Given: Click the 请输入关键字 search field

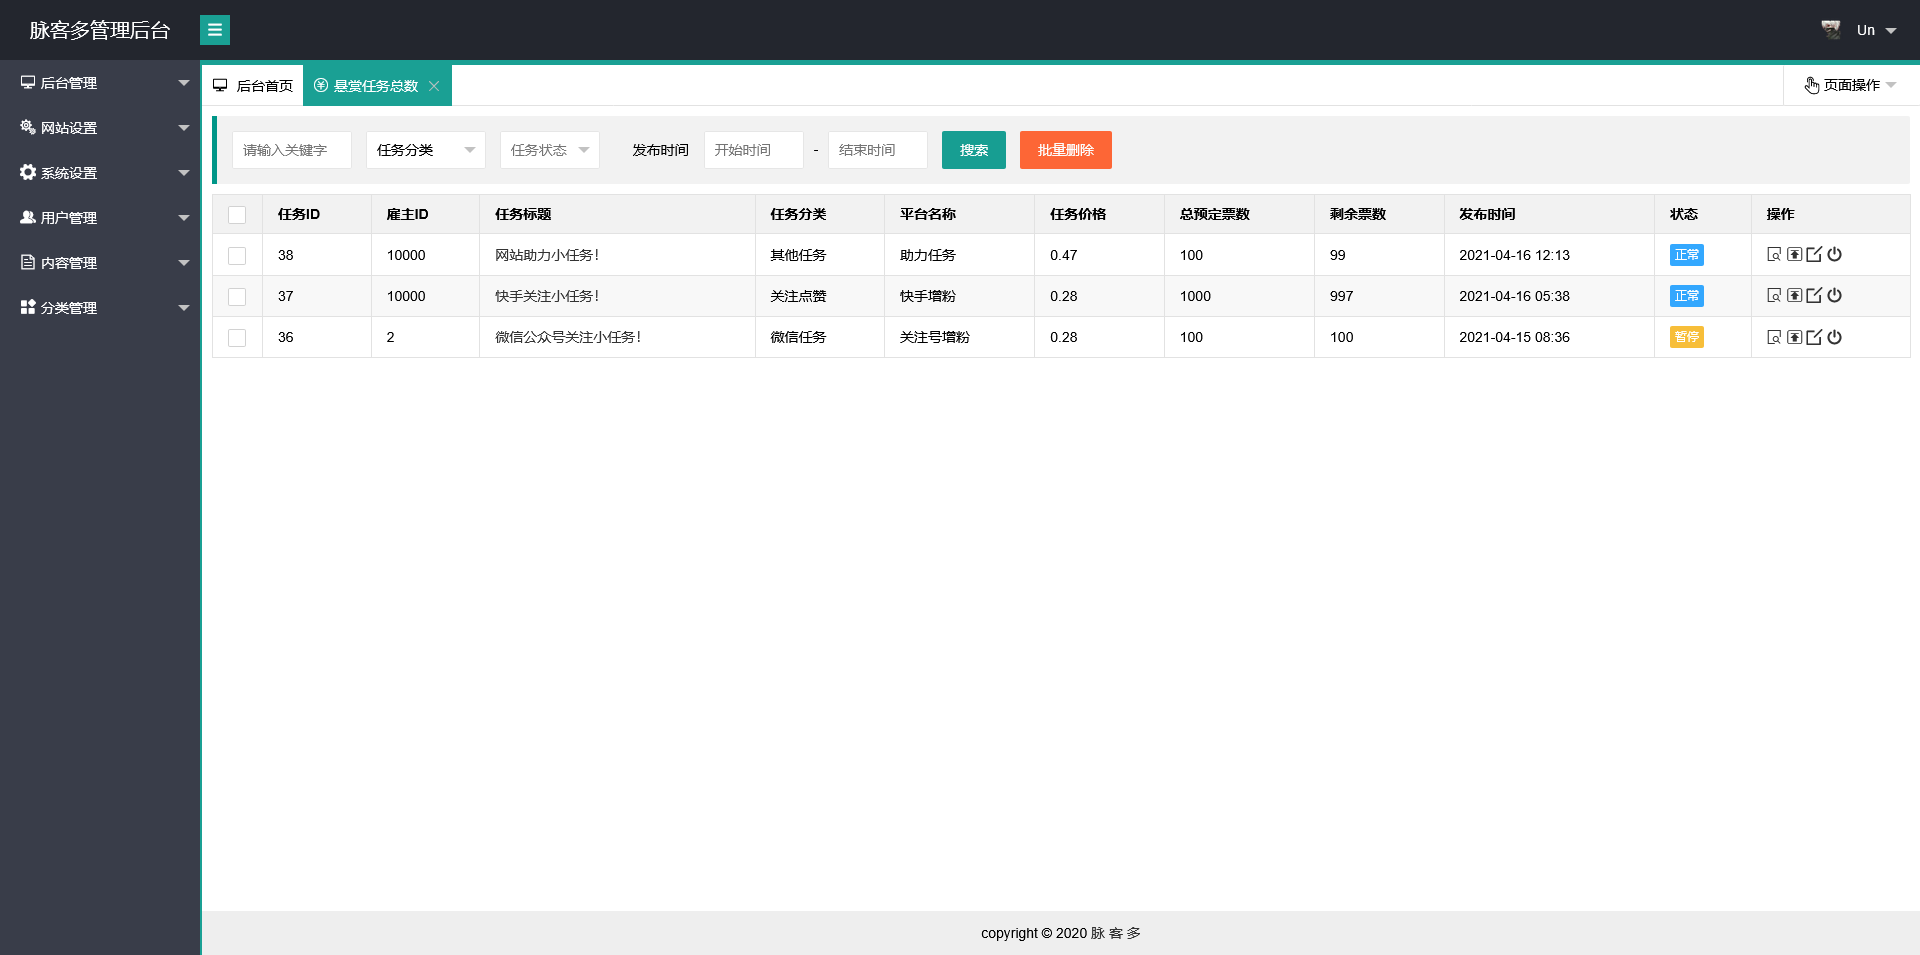Looking at the screenshot, I should coord(291,150).
